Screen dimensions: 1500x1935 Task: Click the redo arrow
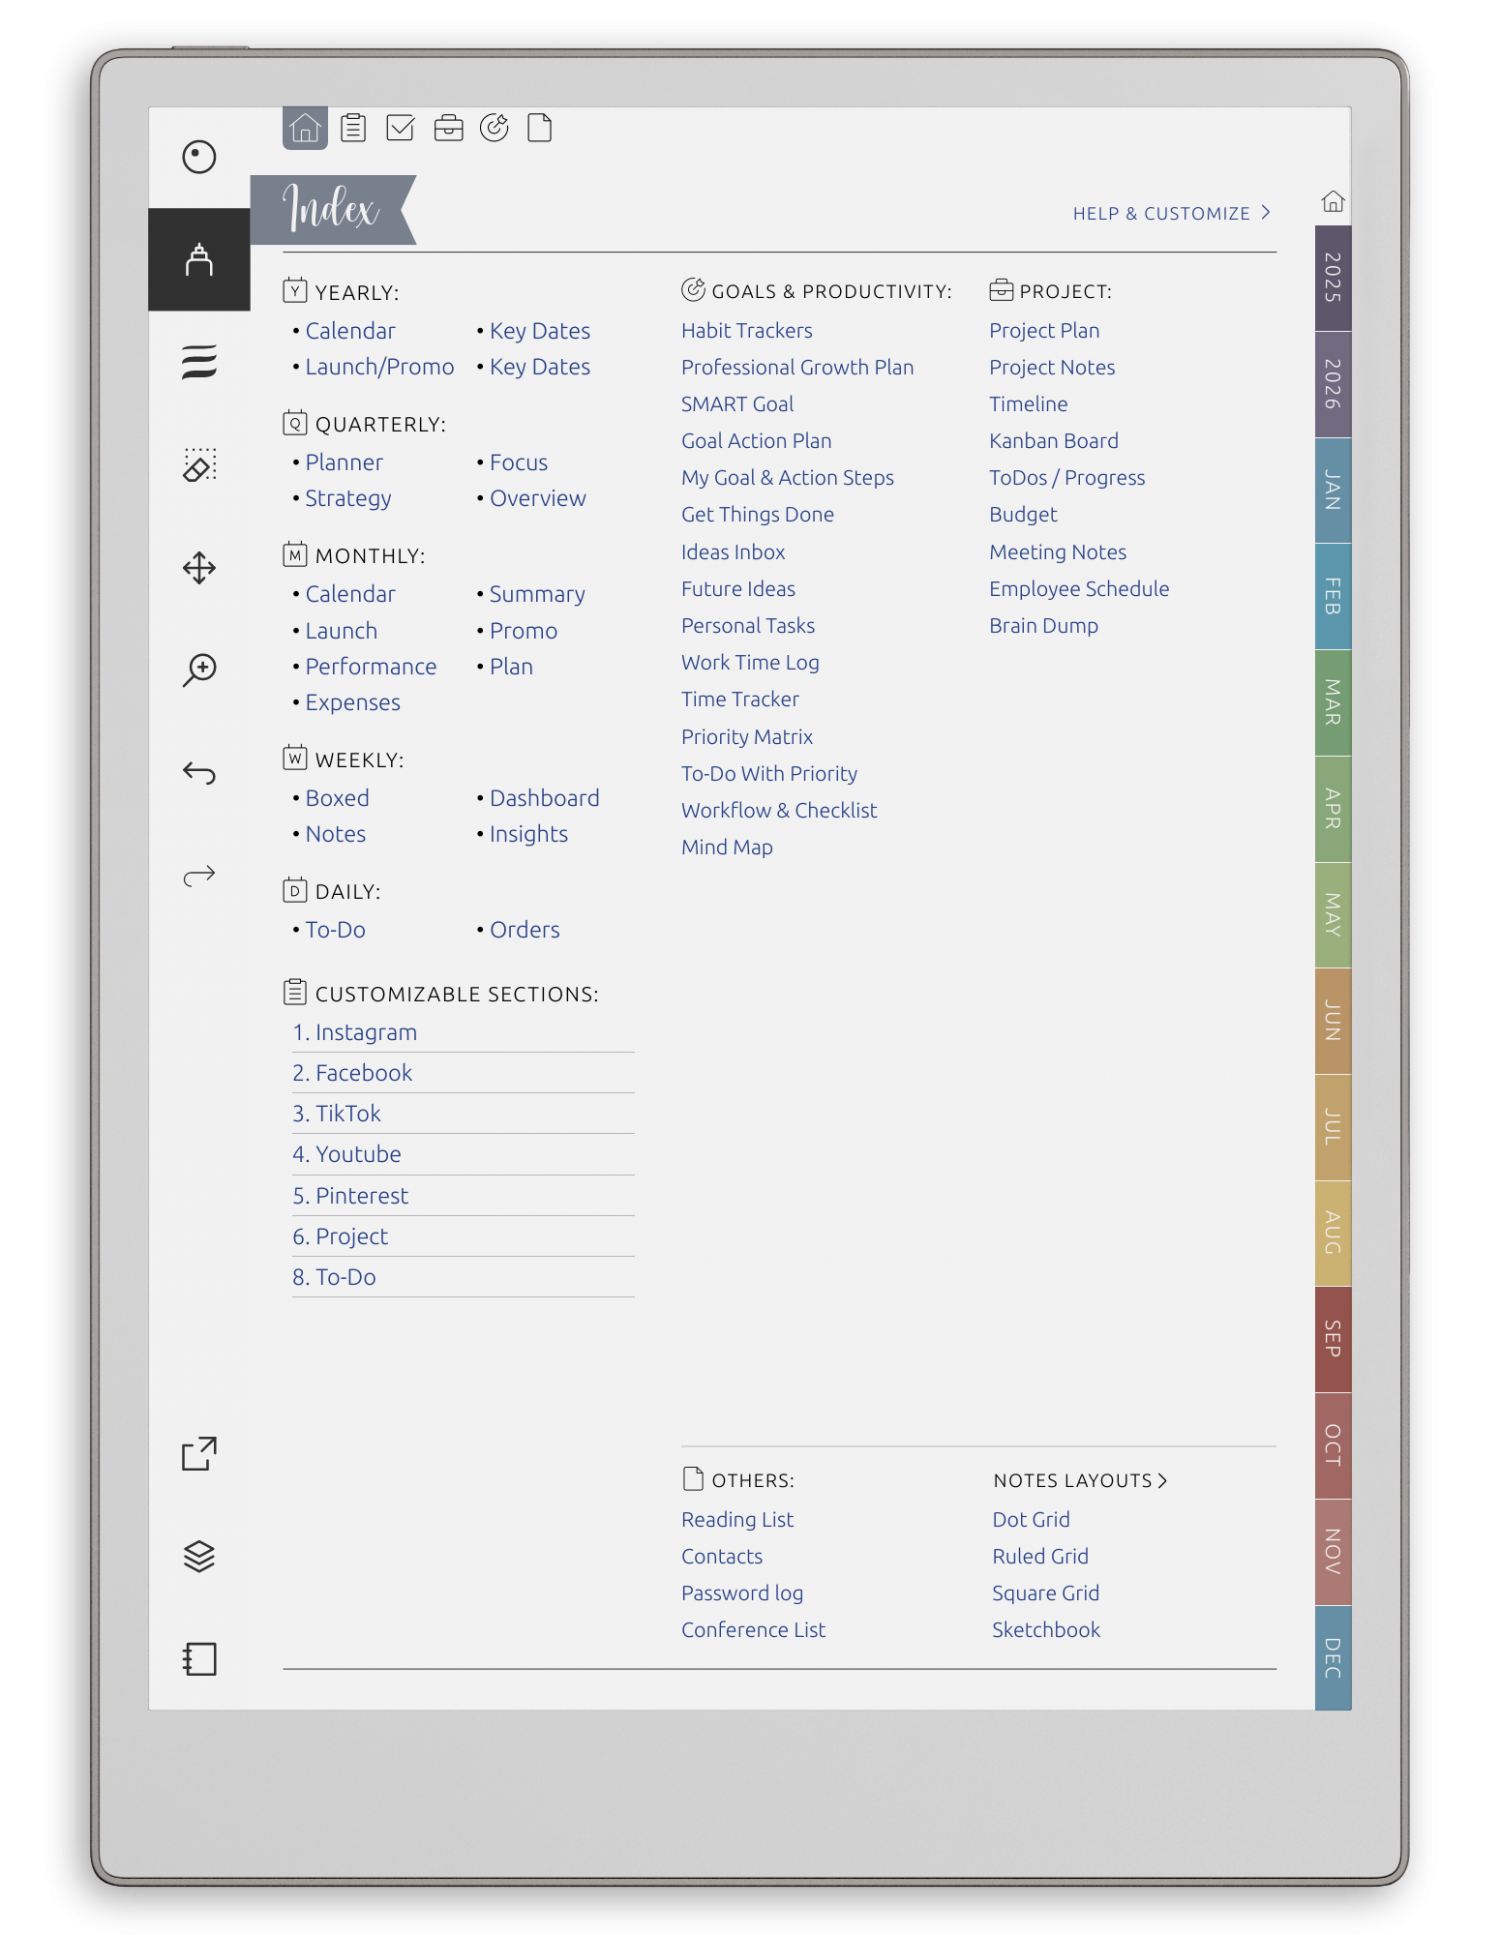coord(199,876)
